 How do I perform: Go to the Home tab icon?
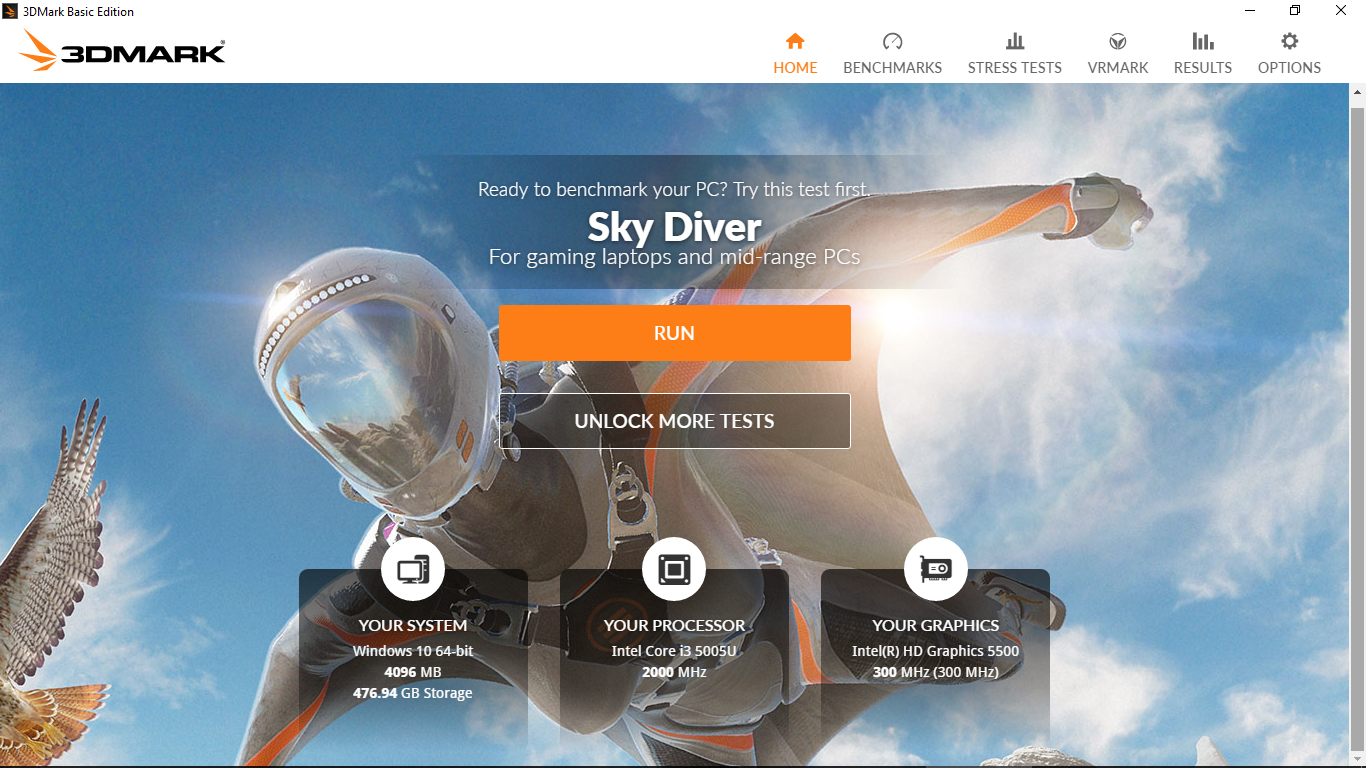(795, 42)
